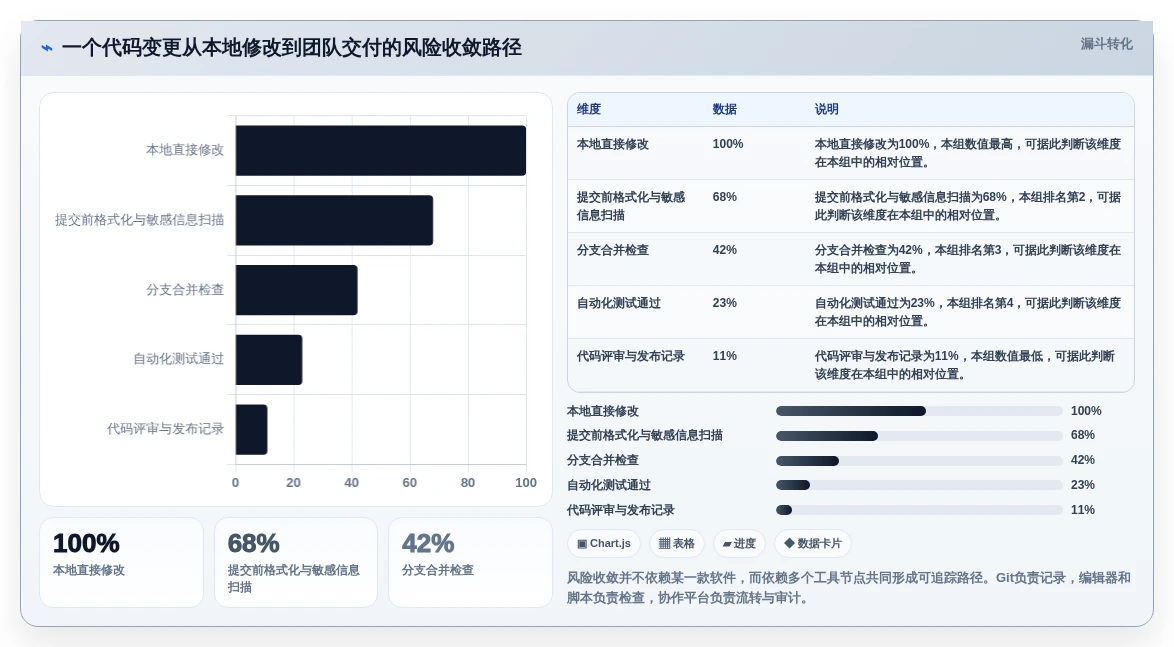Click the 100% value in table
The image size is (1174, 647).
(728, 145)
